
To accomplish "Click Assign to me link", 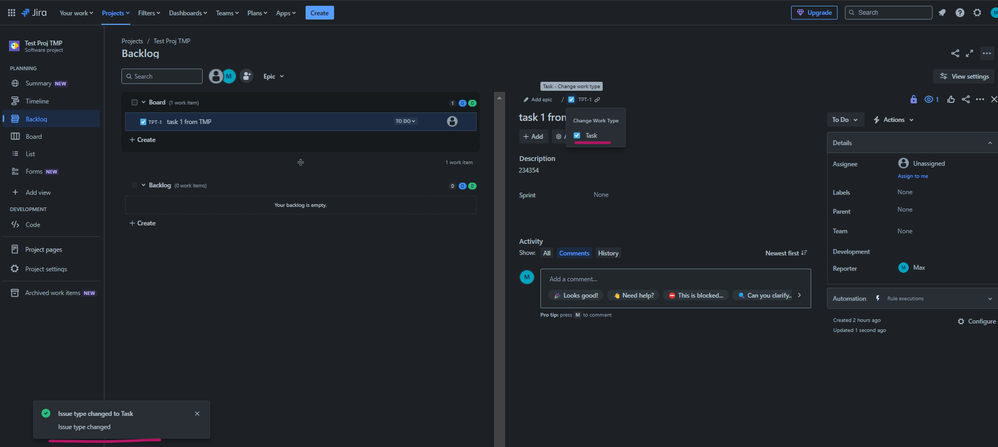I will (x=913, y=176).
